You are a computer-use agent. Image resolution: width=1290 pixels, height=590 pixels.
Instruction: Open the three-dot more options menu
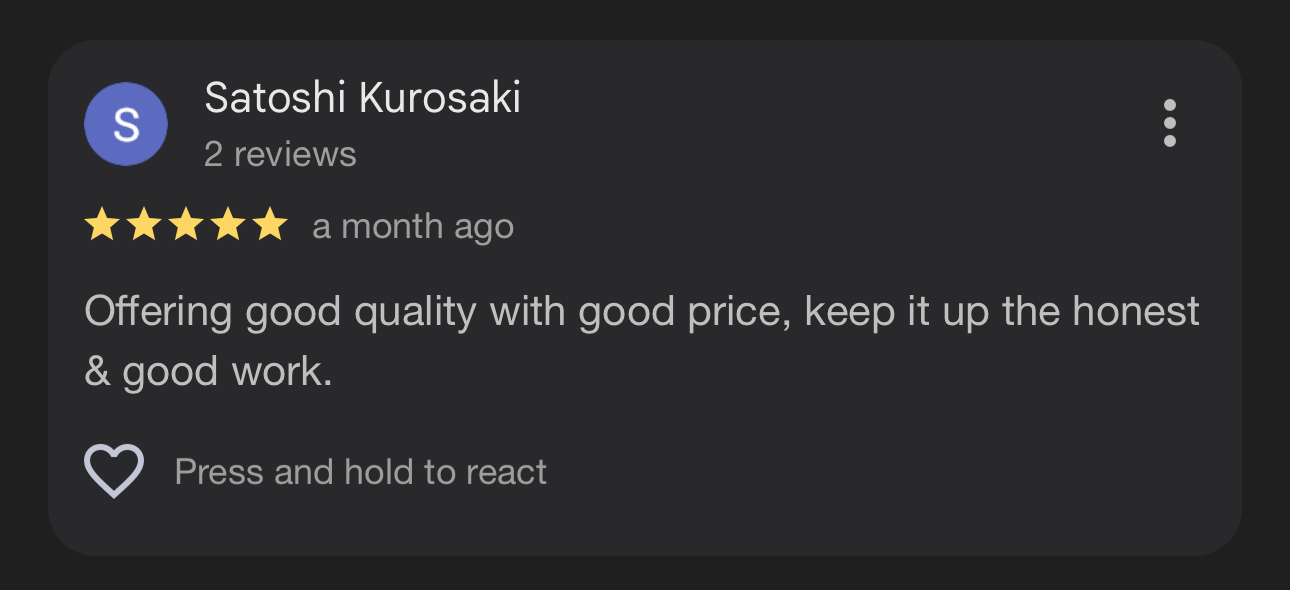click(1169, 123)
